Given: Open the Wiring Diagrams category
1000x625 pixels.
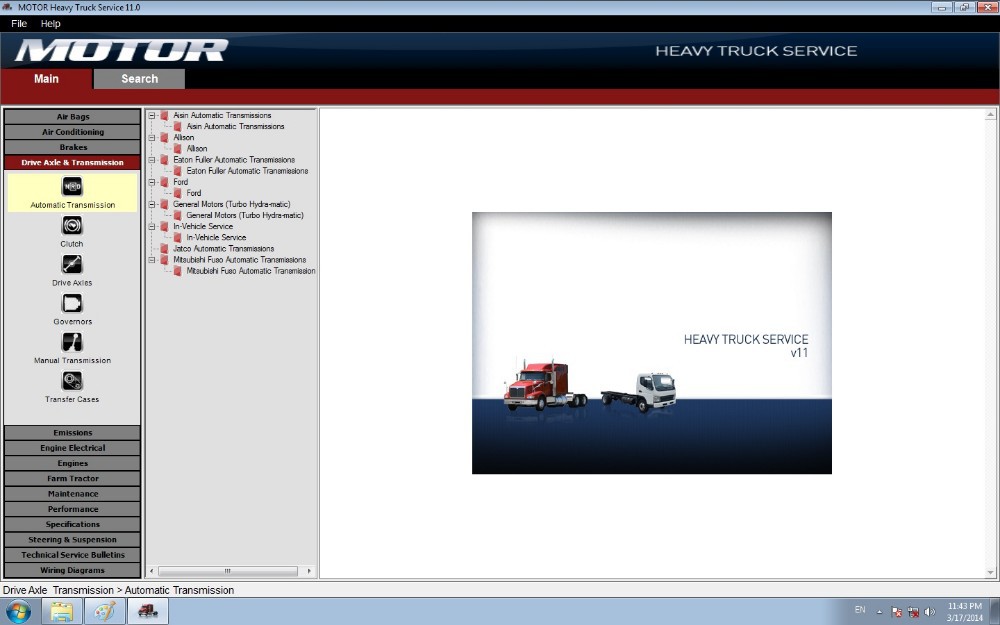Looking at the screenshot, I should coord(73,570).
